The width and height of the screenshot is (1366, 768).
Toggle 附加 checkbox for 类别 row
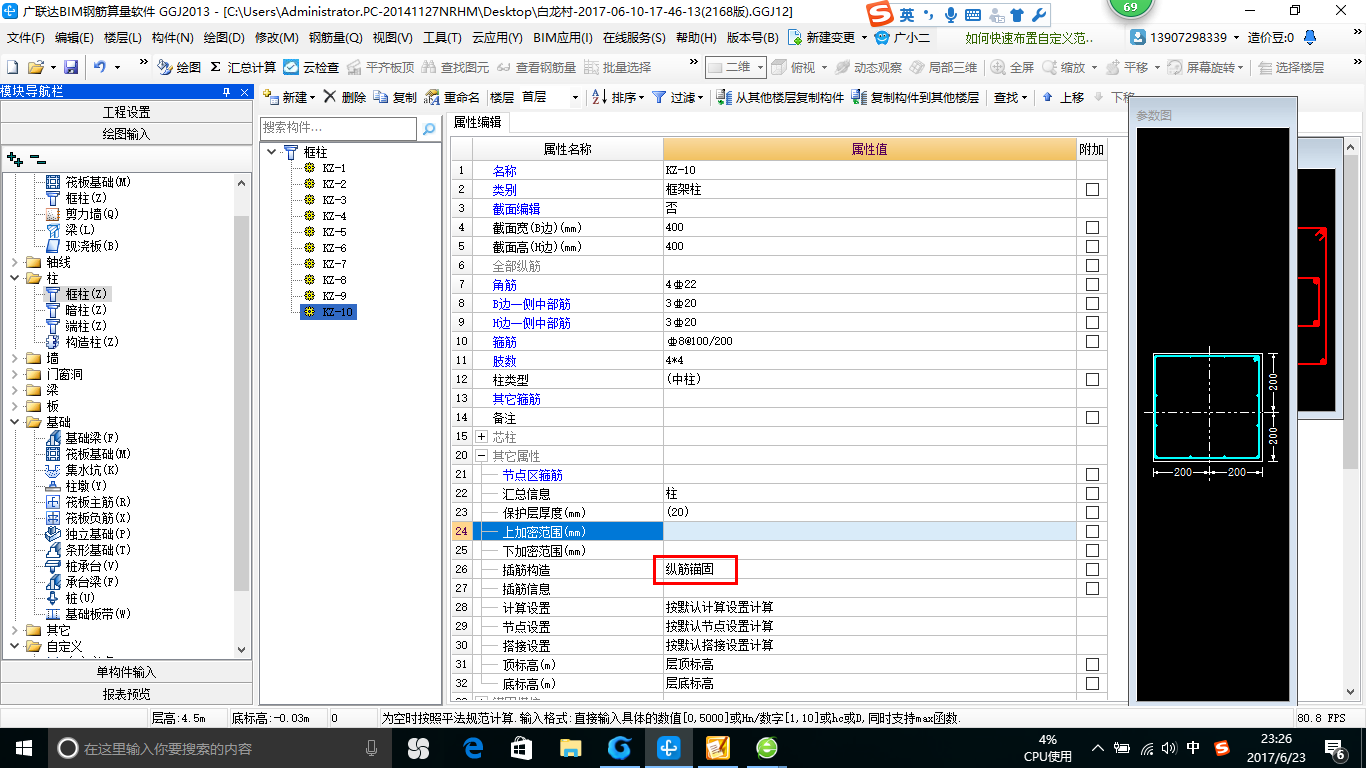(1092, 190)
